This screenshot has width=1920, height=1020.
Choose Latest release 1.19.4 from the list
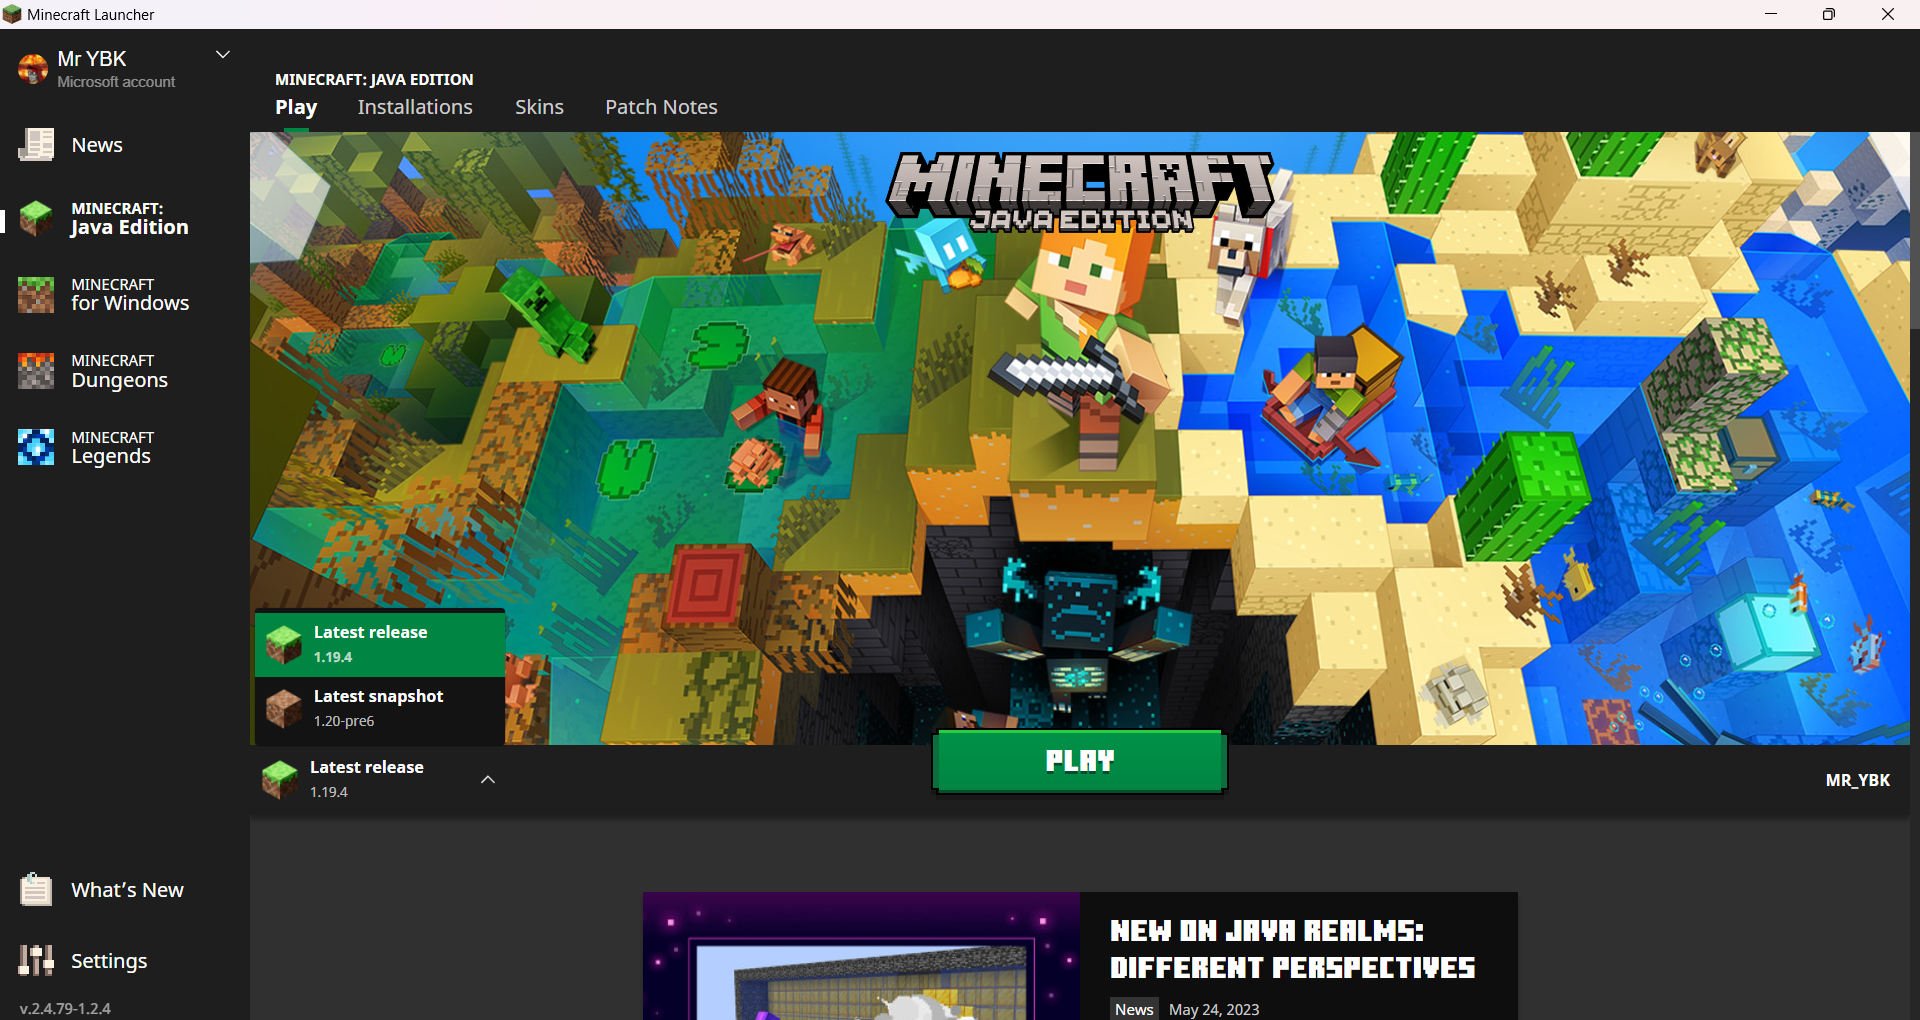coord(380,644)
